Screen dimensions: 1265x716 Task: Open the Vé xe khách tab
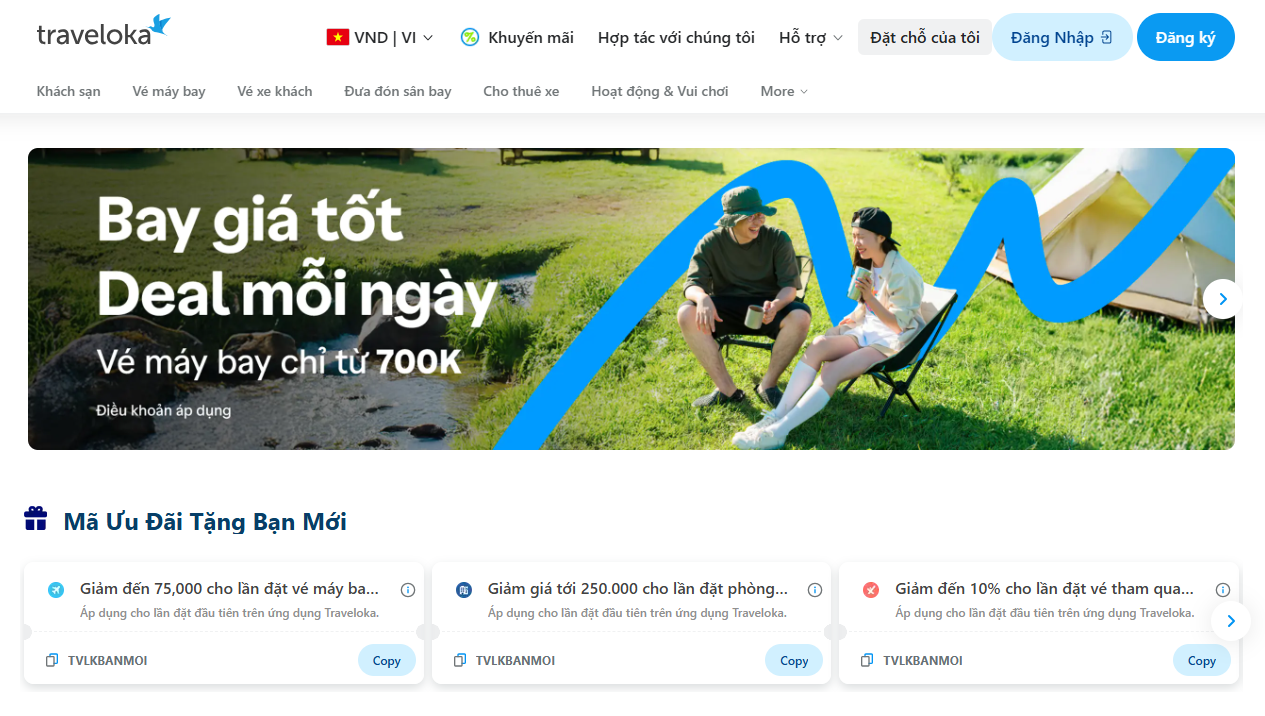pos(275,91)
